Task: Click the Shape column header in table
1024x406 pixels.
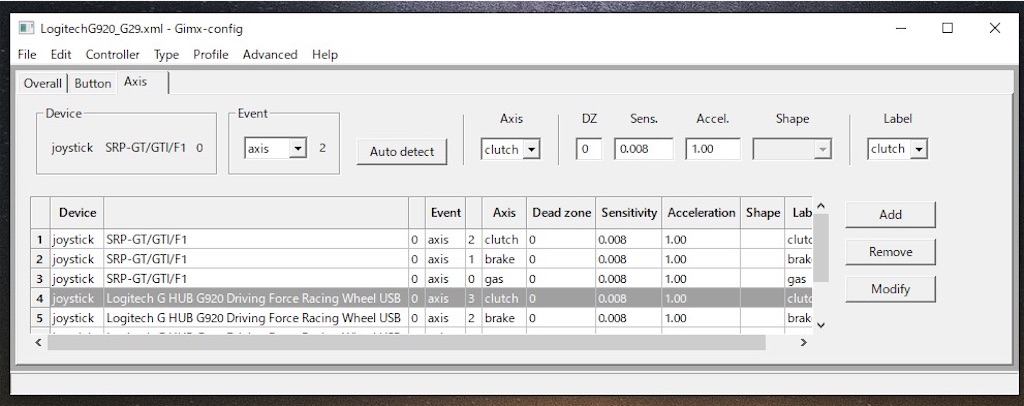Action: point(763,213)
